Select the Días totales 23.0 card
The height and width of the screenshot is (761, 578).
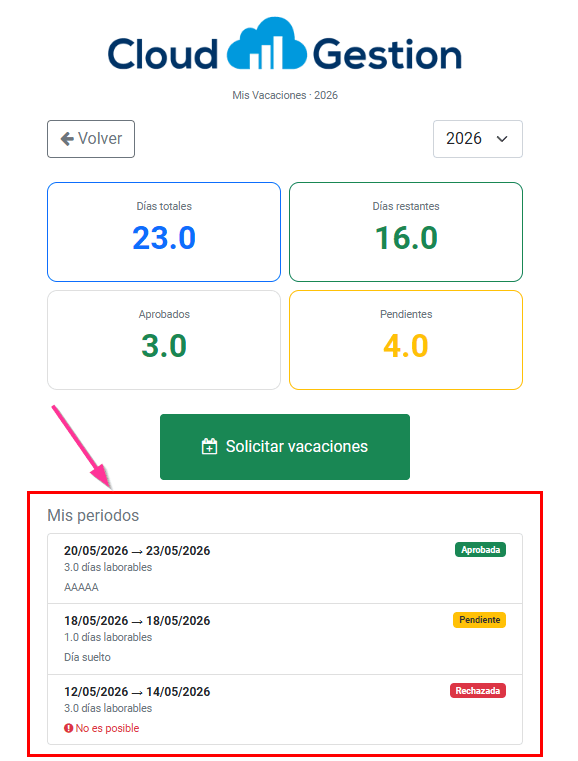(x=164, y=232)
